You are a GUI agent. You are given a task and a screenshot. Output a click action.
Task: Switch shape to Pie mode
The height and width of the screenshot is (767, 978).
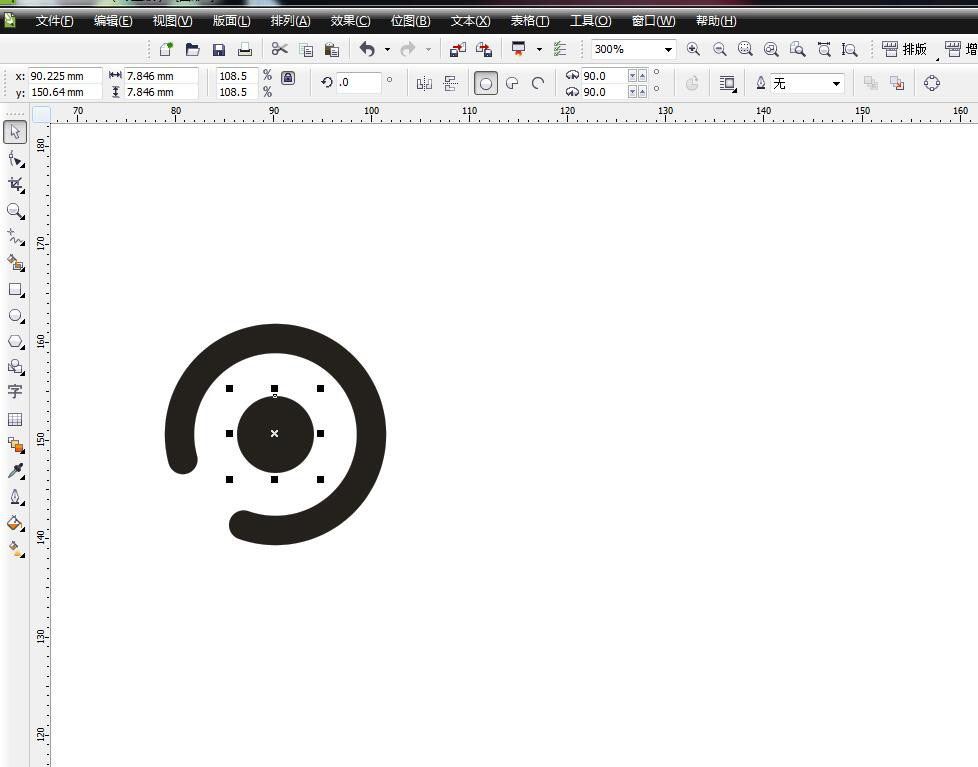tap(512, 84)
